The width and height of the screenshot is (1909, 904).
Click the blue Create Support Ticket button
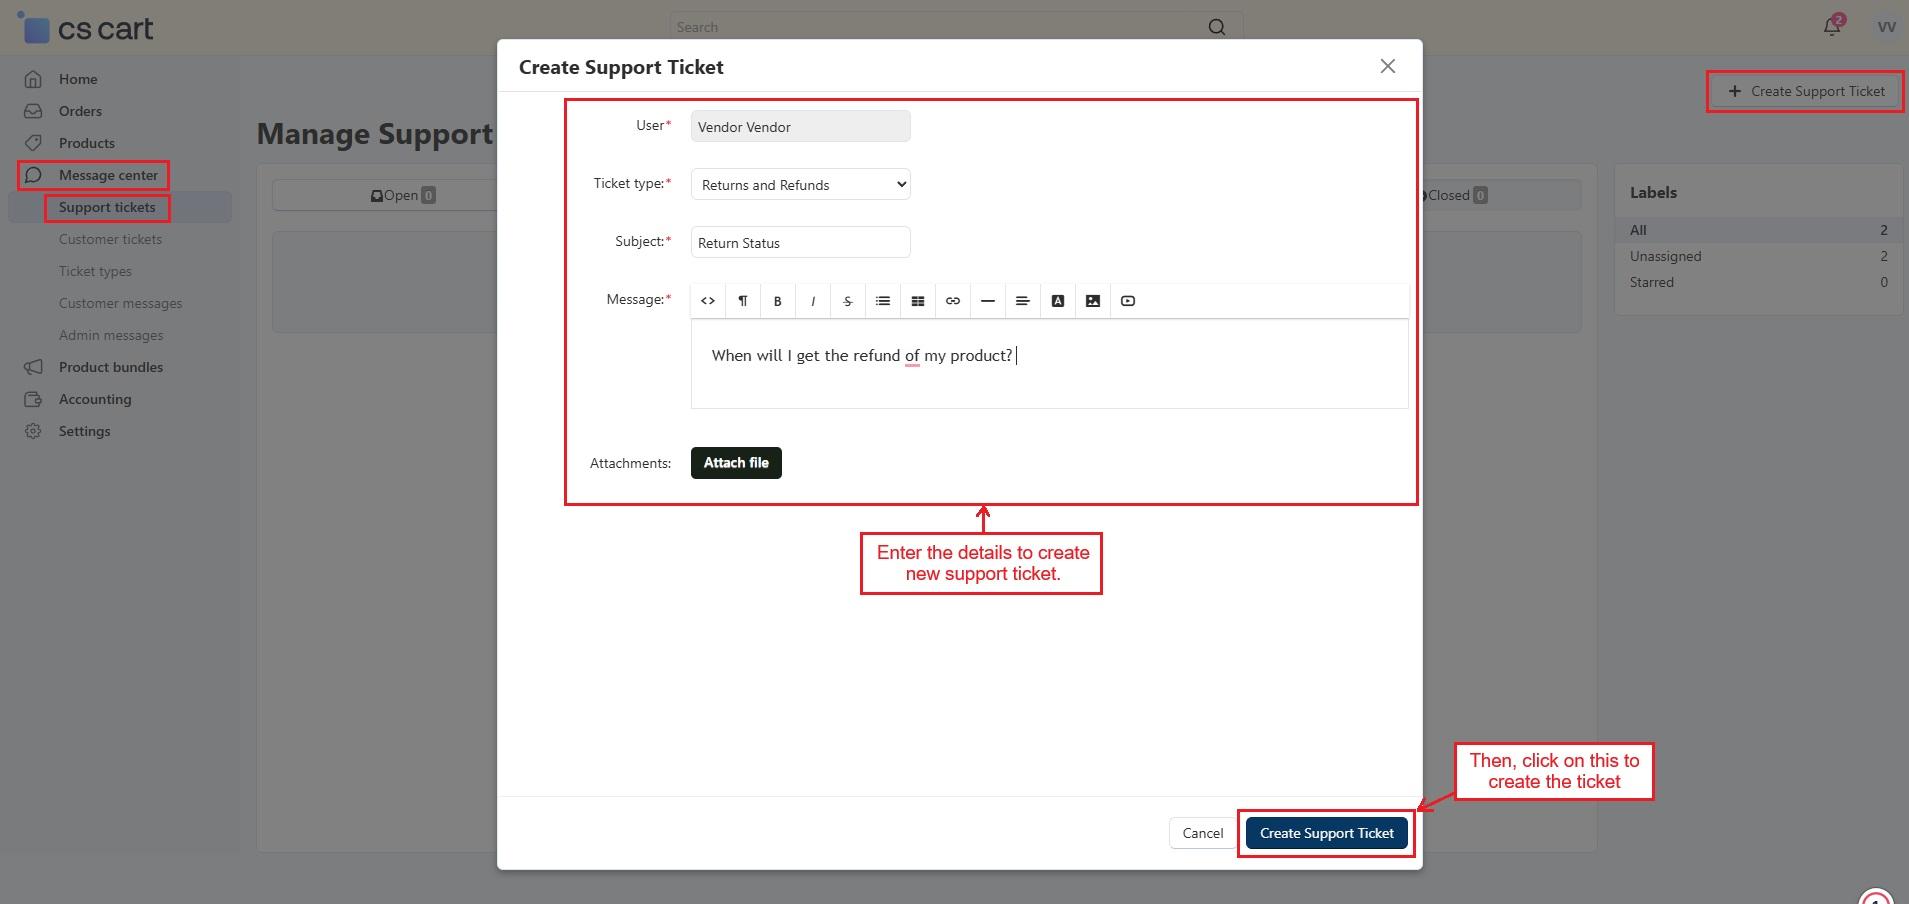[1326, 833]
